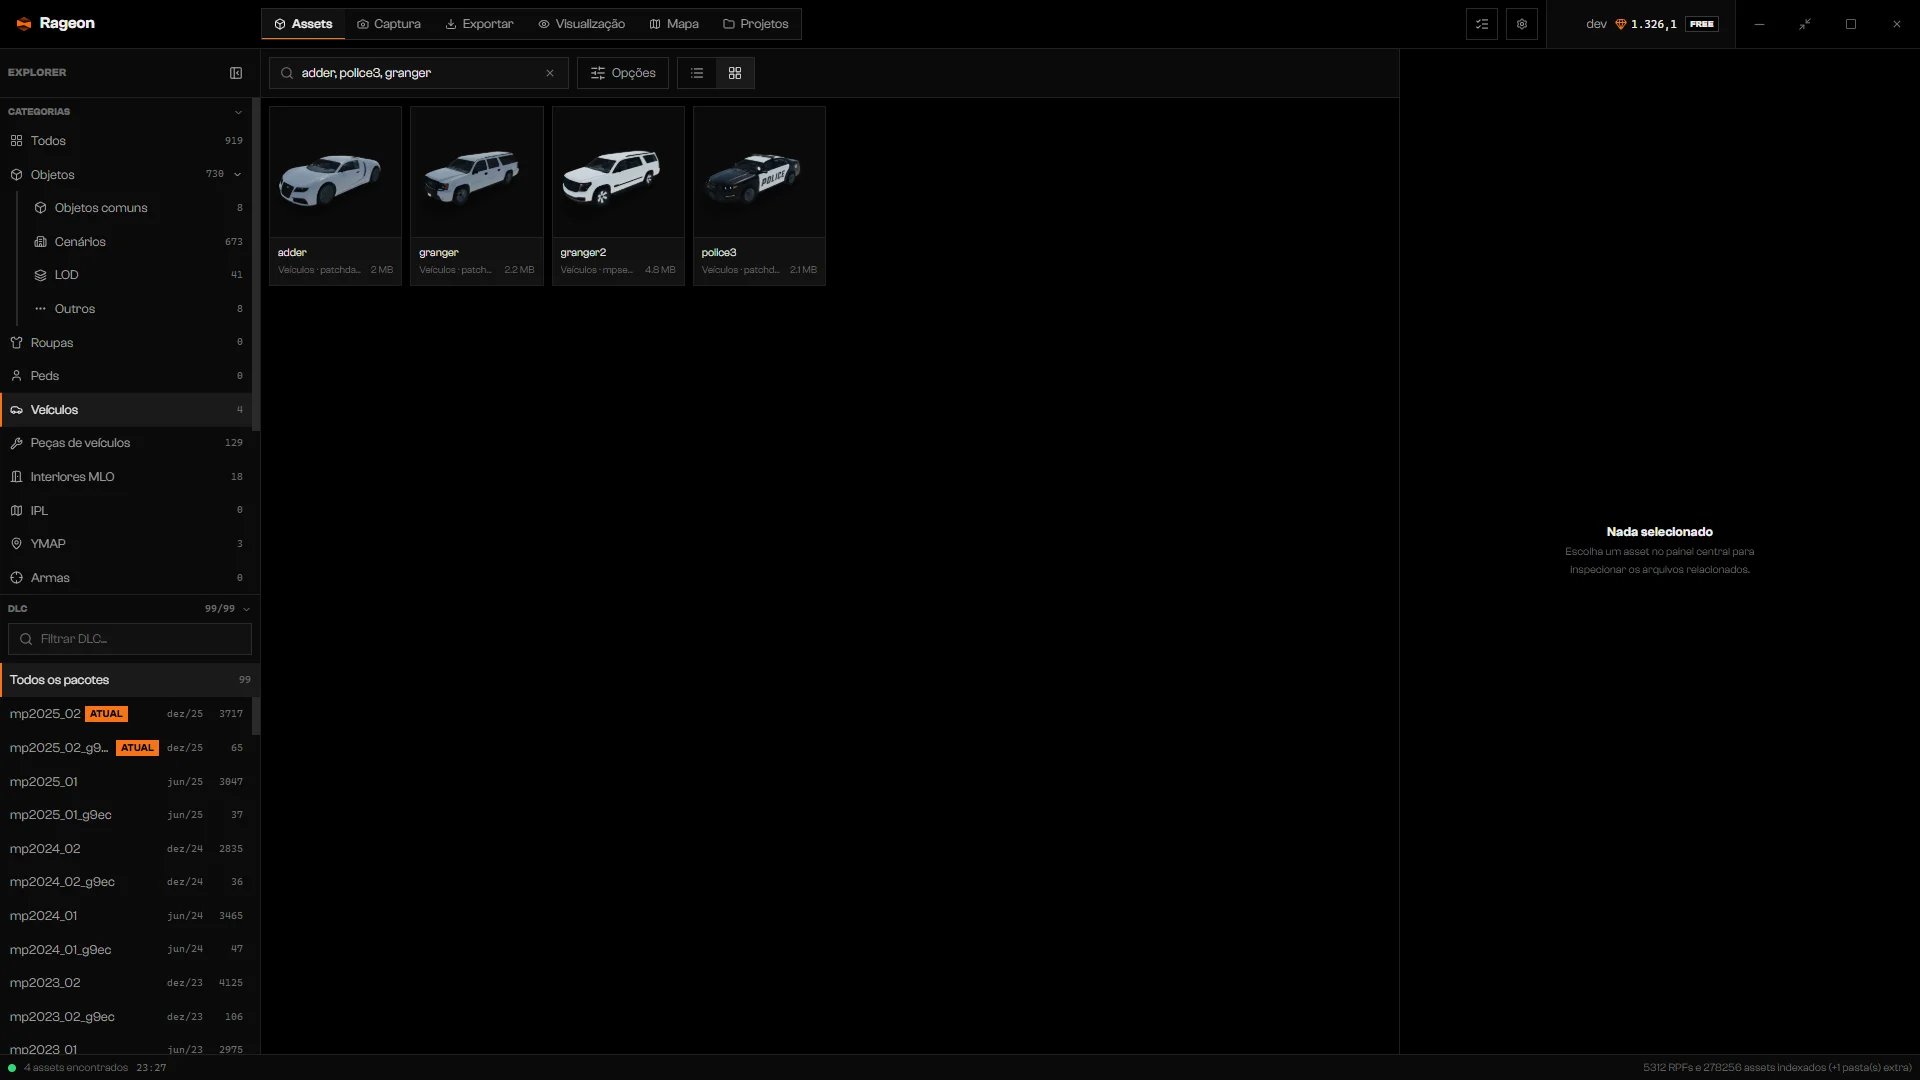The width and height of the screenshot is (1920, 1080).
Task: Open the granger2 vehicle thumbnail
Action: pyautogui.click(x=618, y=172)
